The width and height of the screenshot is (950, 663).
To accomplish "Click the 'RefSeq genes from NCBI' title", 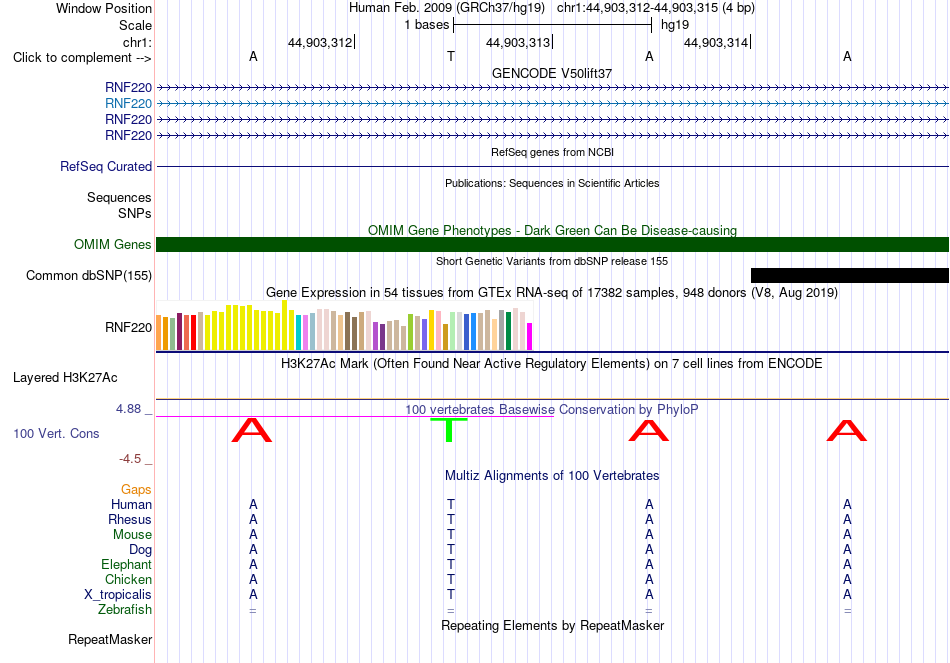I will point(552,152).
